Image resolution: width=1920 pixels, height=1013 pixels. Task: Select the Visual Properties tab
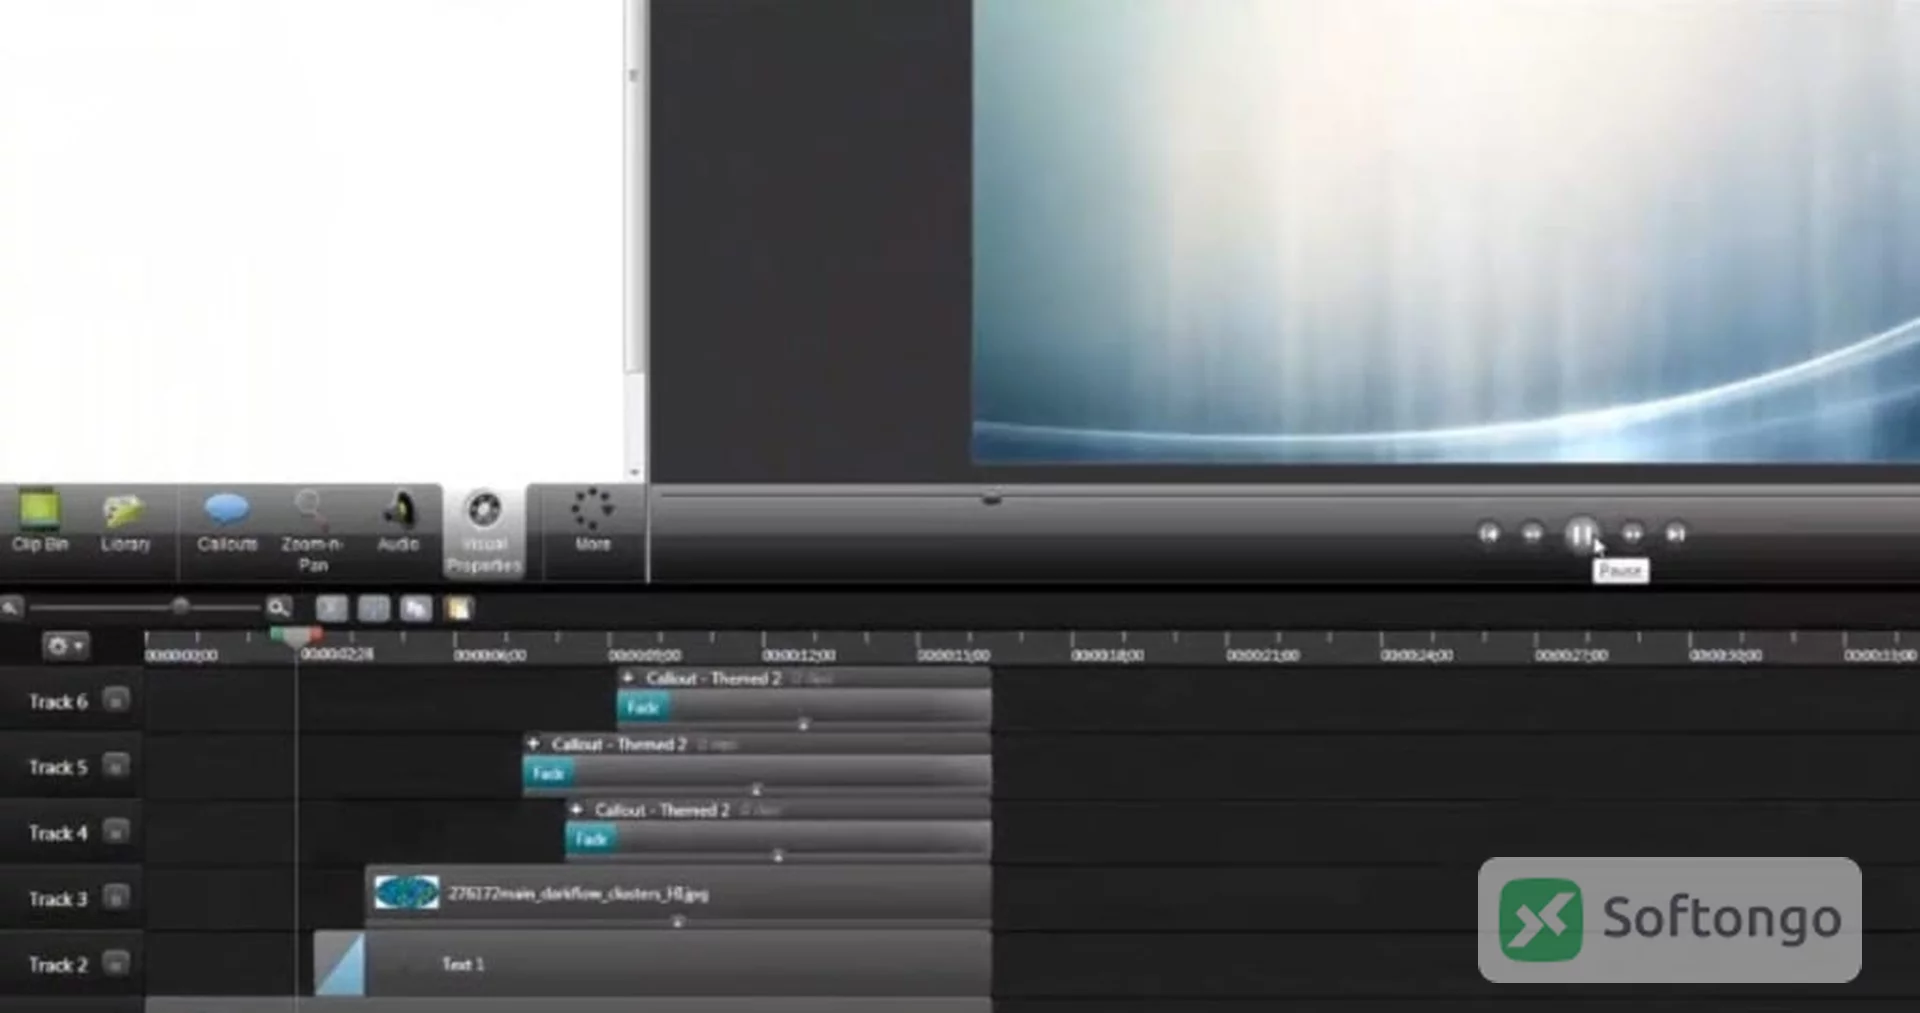coord(484,533)
